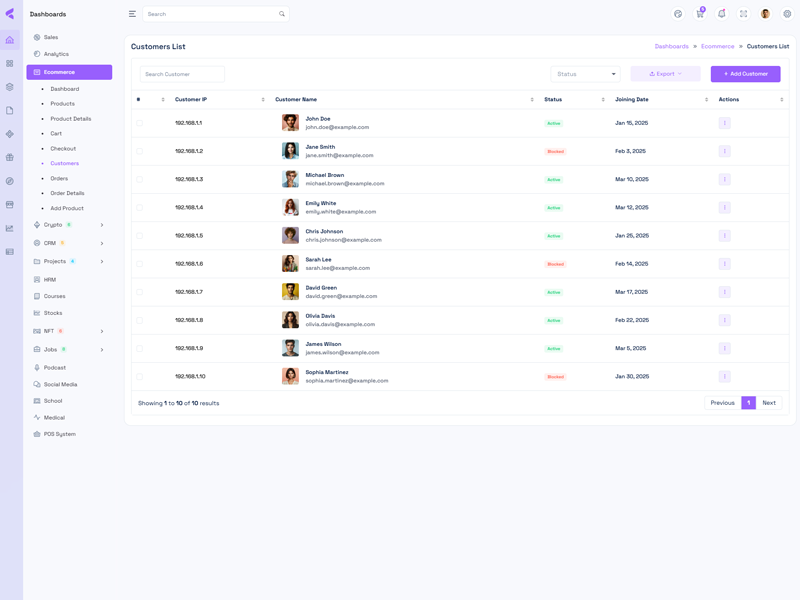The width and height of the screenshot is (800, 600).
Task: Toggle fullscreen mode icon
Action: coord(743,14)
